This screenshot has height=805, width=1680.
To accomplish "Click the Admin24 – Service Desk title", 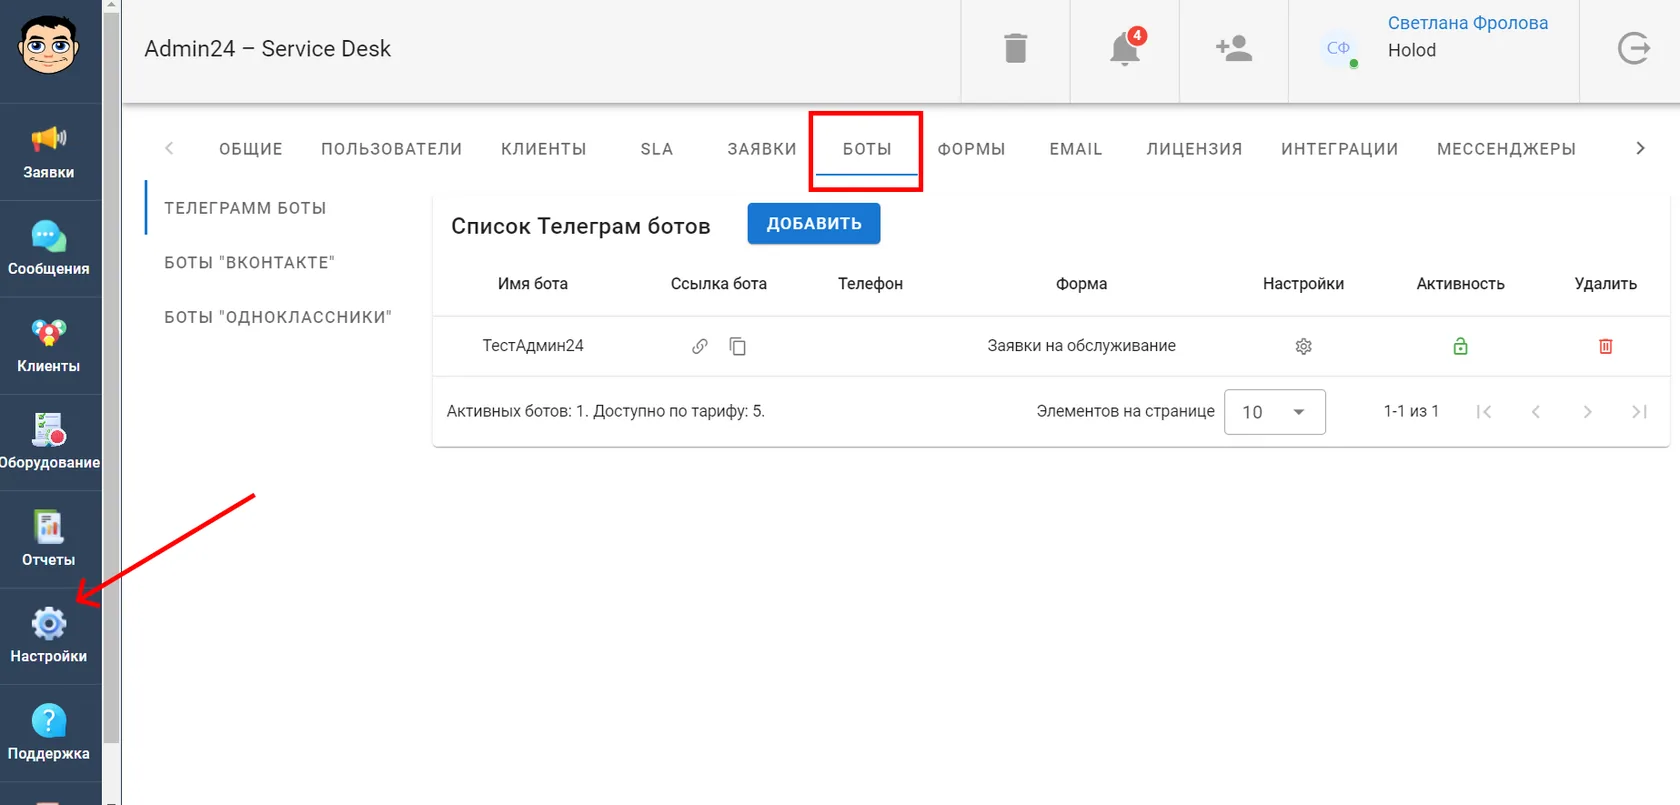I will 267,49.
